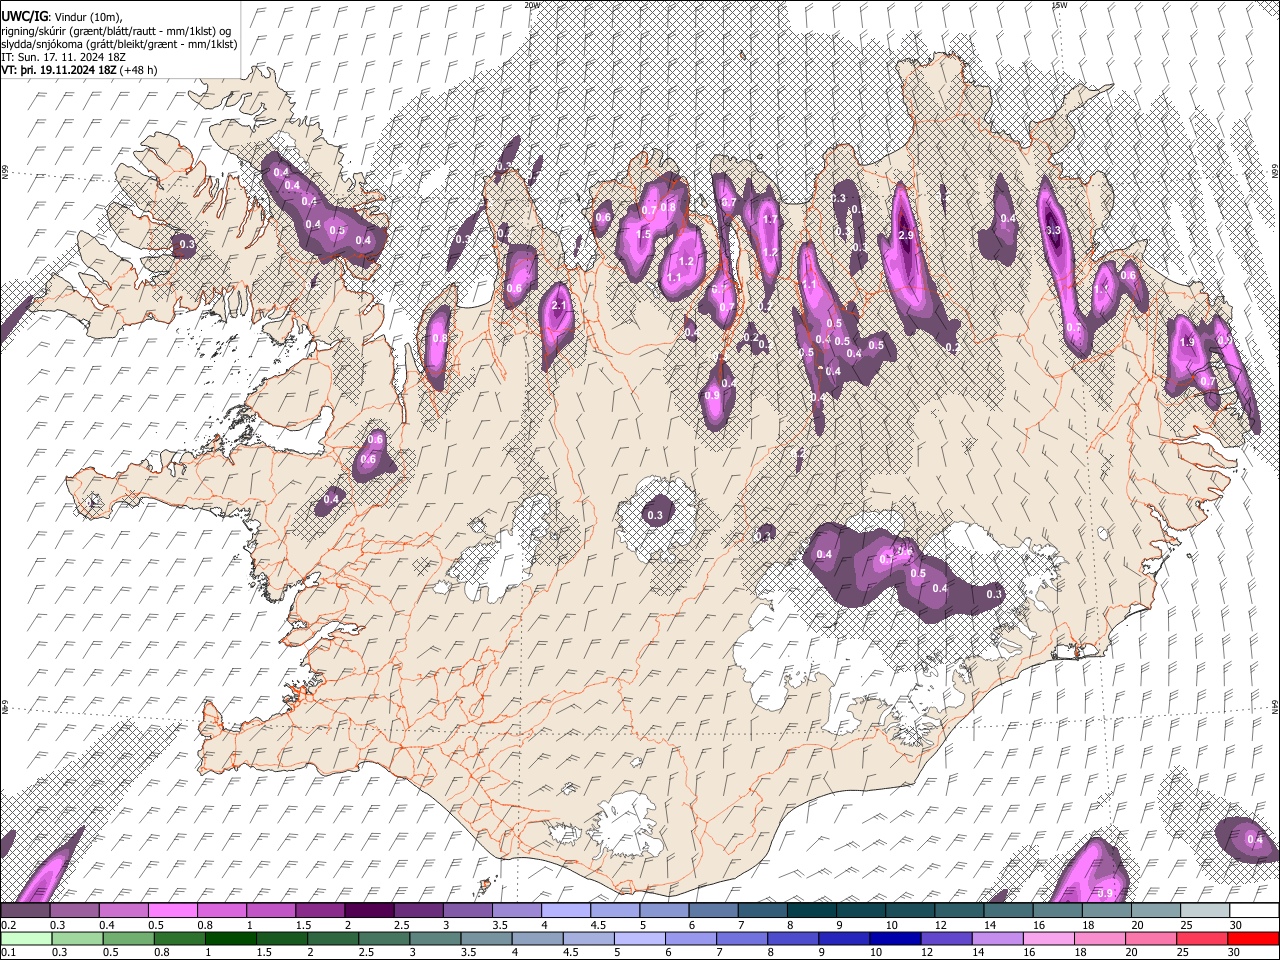Click the navy blue swatch above bottom-row 10

[x=895, y=938]
